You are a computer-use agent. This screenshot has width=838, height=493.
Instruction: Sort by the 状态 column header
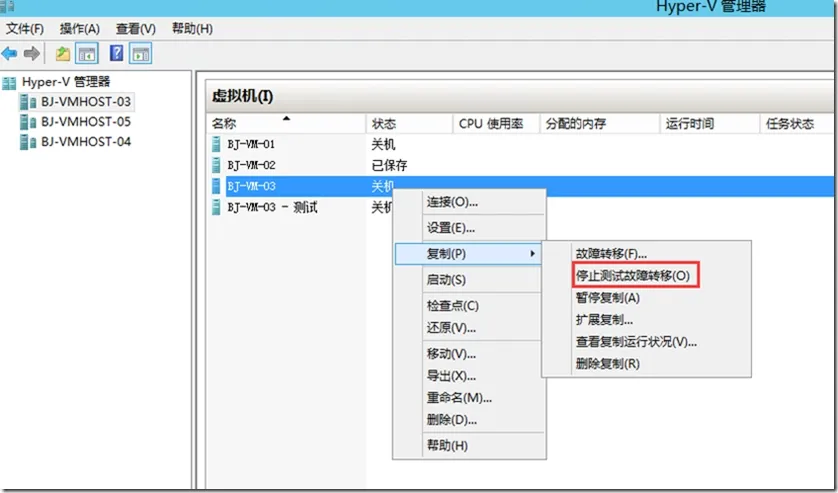click(x=409, y=124)
